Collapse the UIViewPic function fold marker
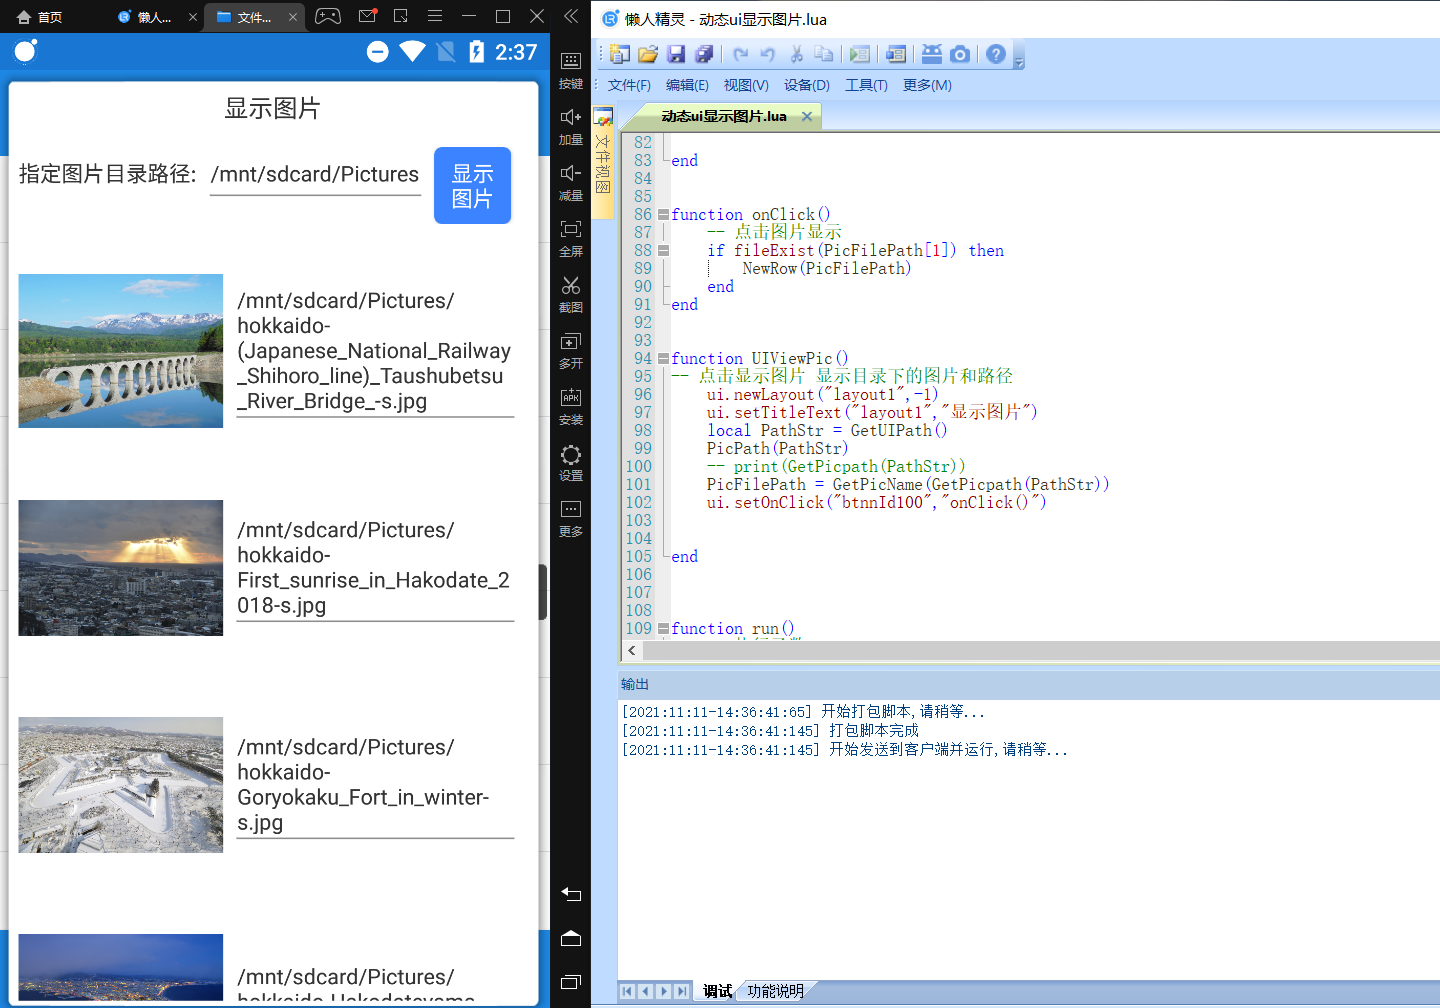Image resolution: width=1440 pixels, height=1008 pixels. click(x=663, y=359)
